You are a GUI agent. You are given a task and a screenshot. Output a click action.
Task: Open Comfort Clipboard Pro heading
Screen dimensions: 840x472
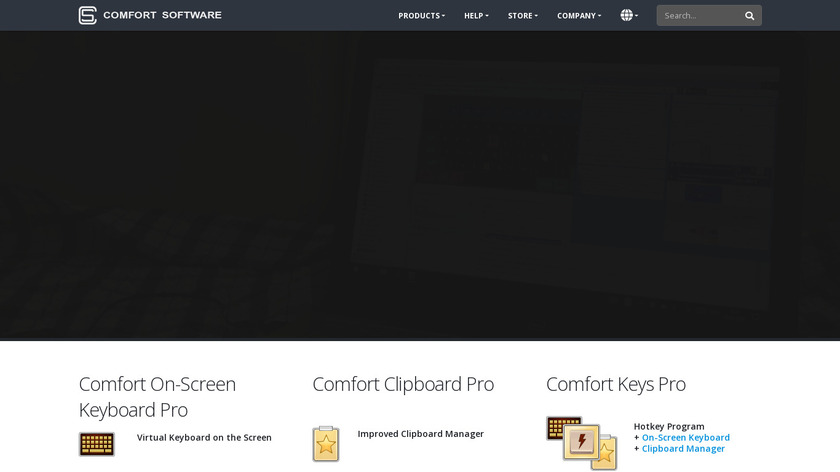click(x=403, y=384)
